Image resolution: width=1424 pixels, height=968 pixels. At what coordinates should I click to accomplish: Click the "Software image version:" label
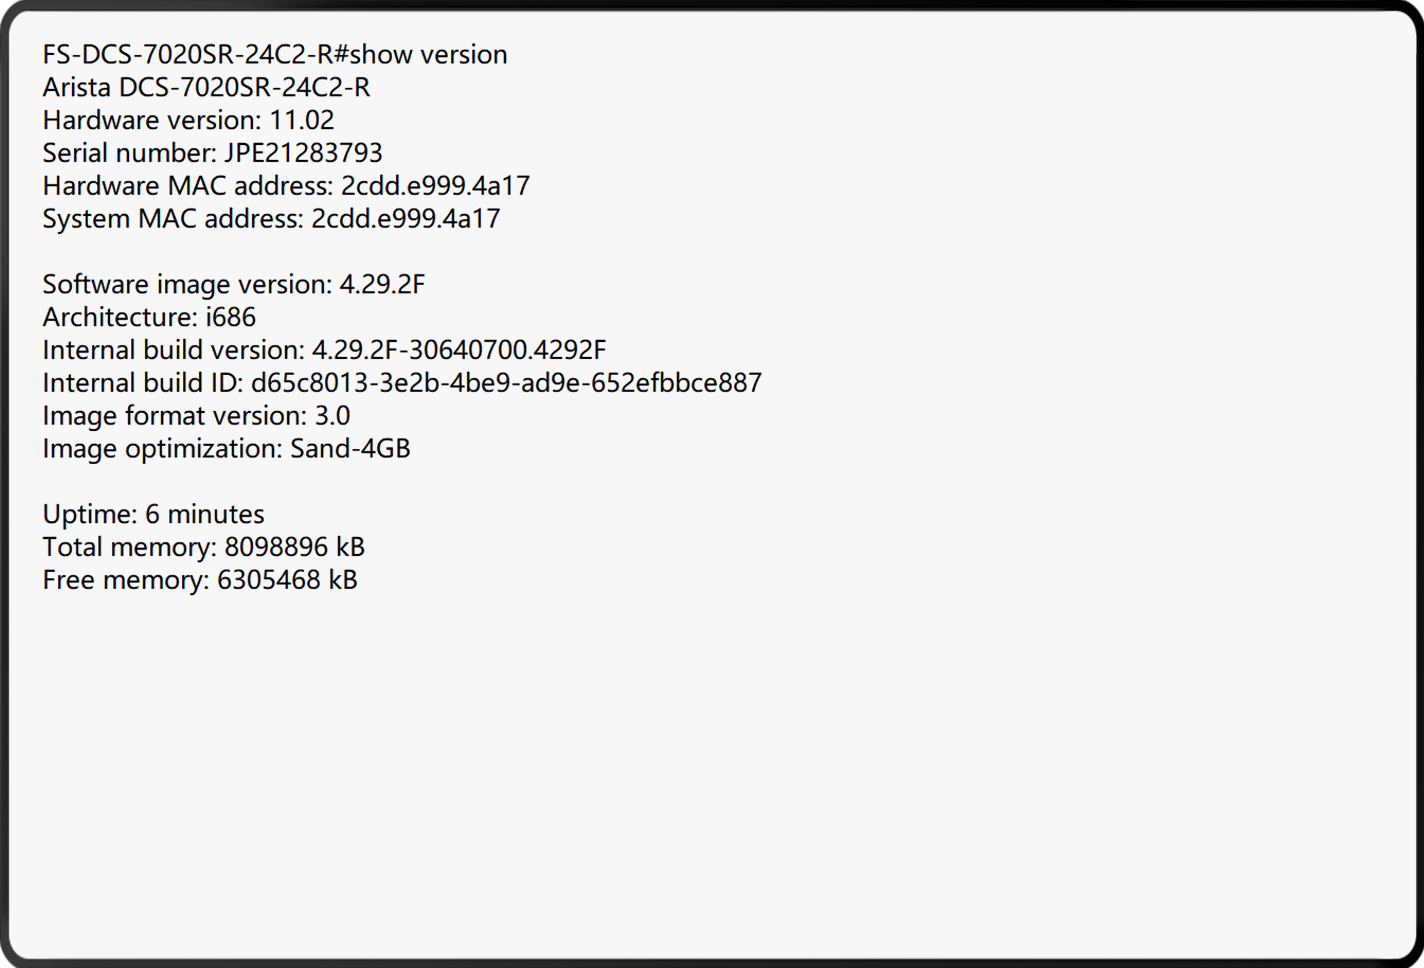coord(187,285)
